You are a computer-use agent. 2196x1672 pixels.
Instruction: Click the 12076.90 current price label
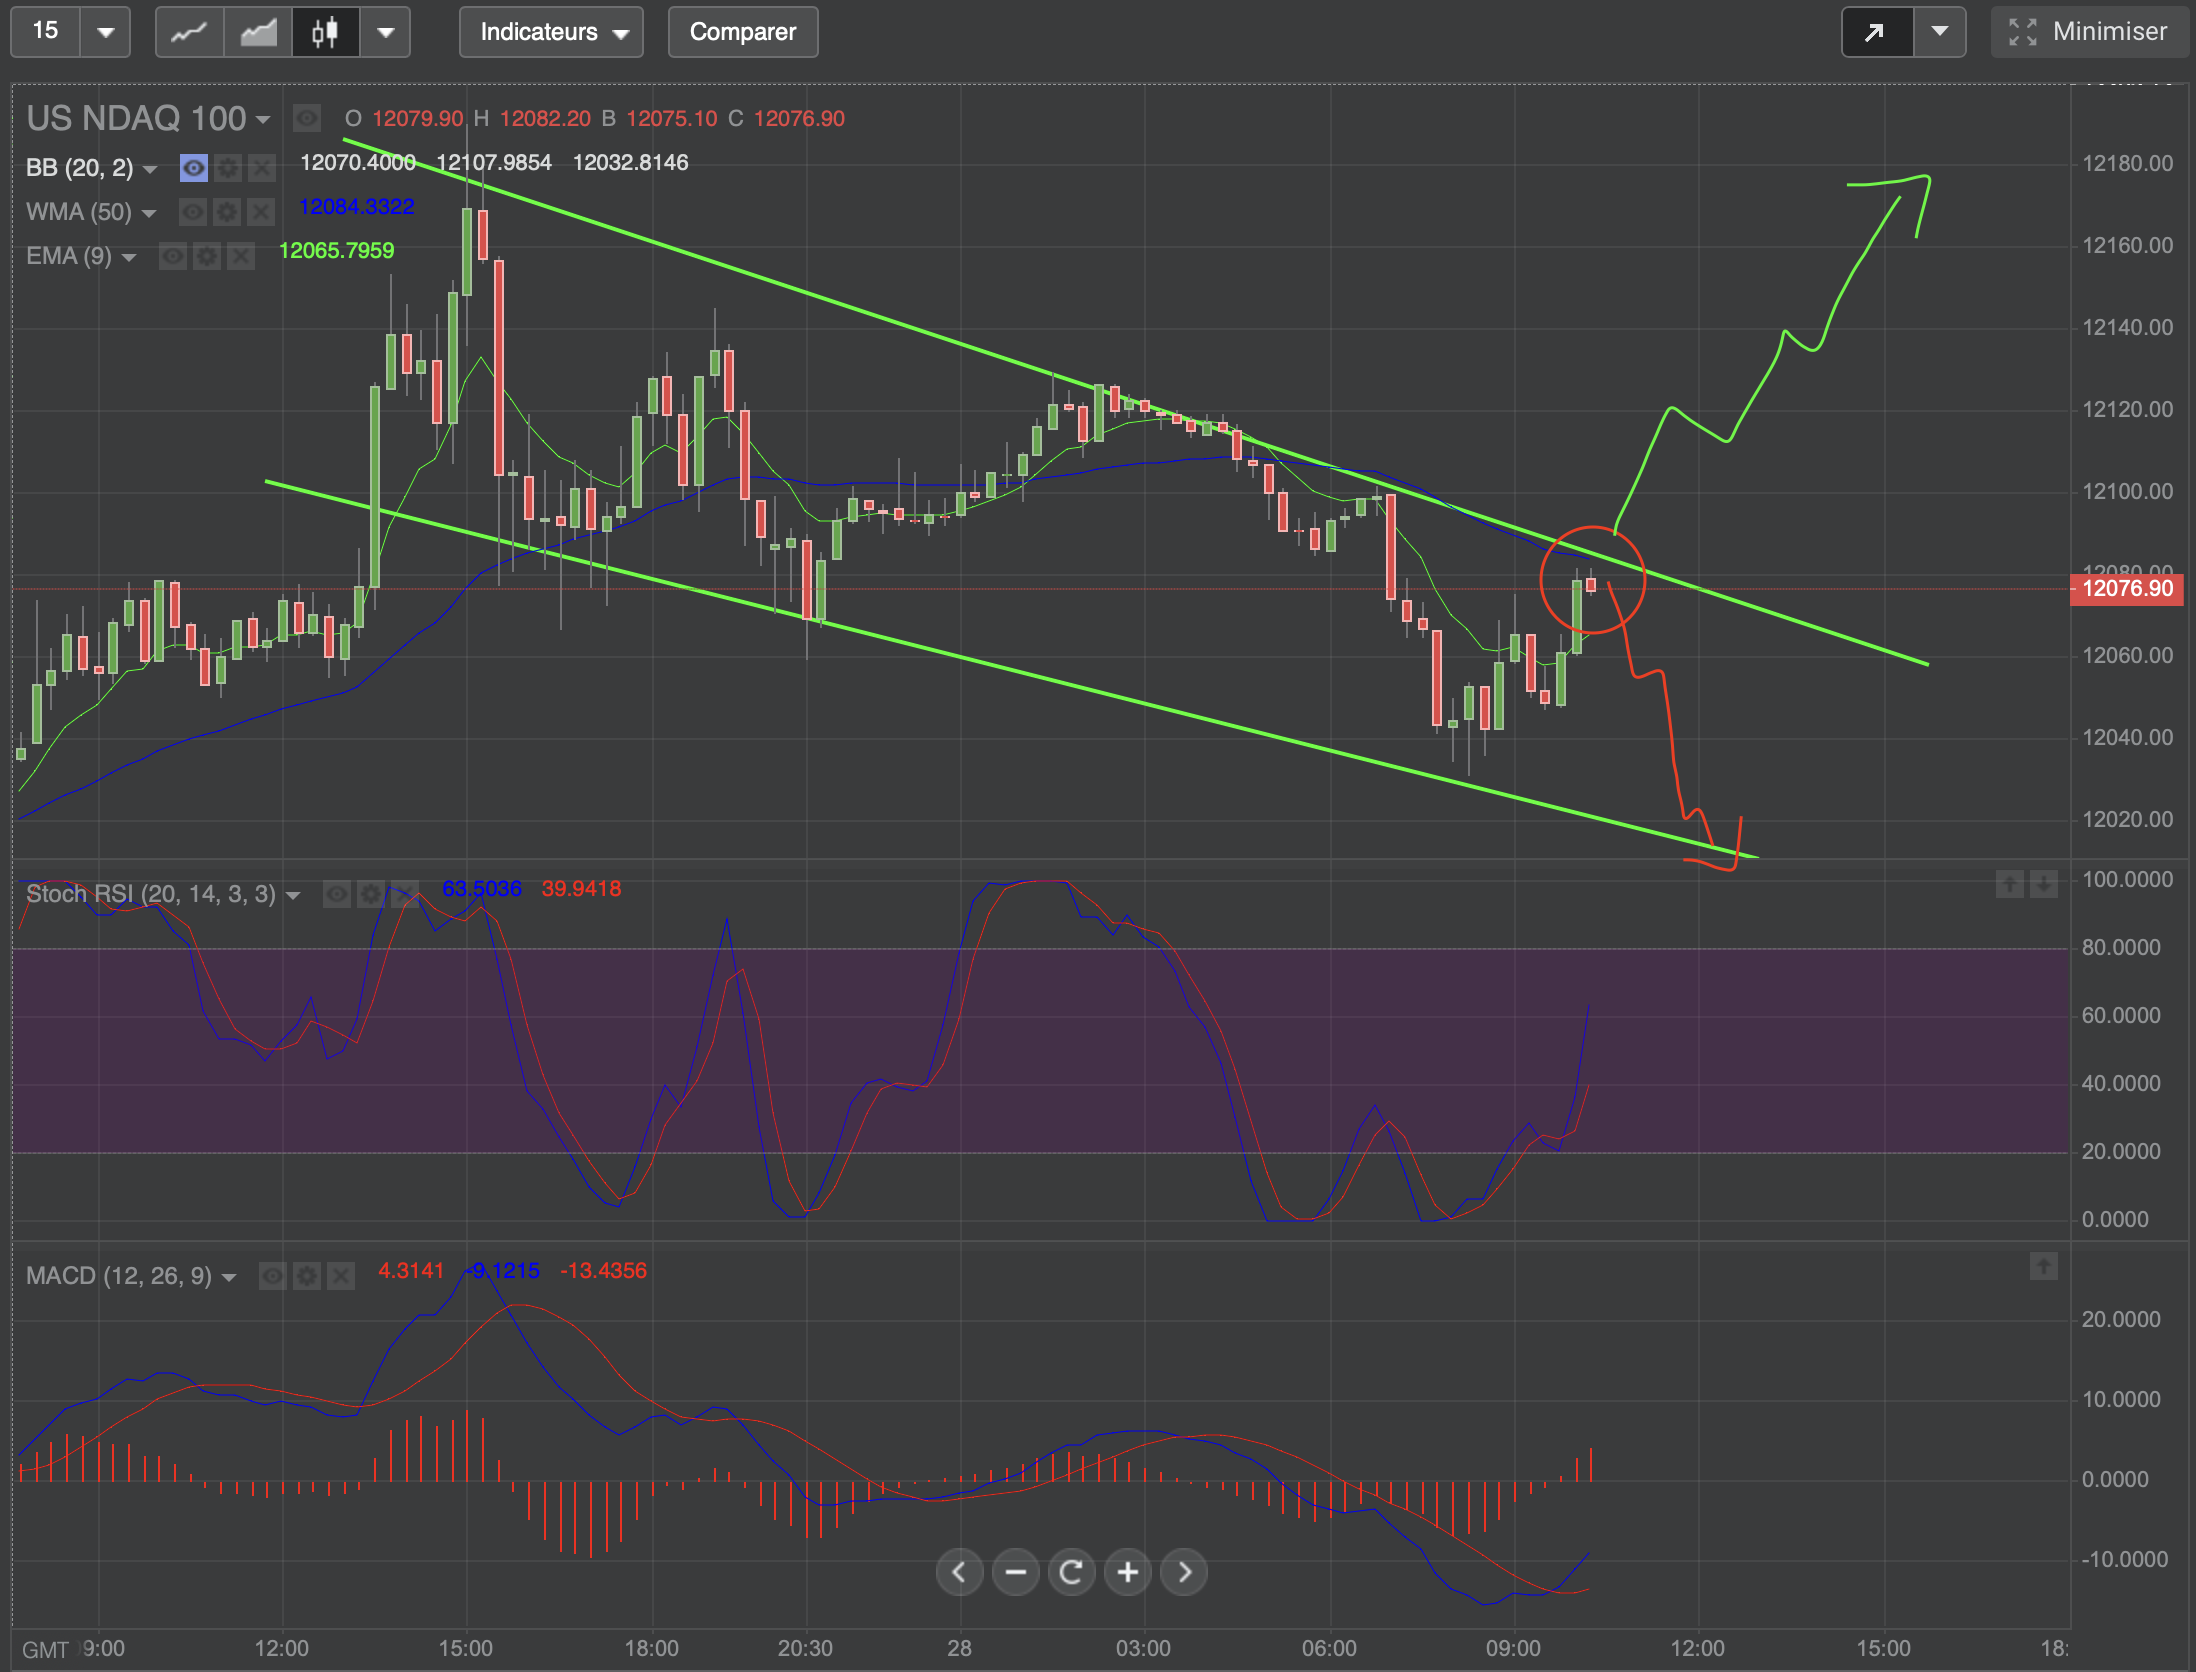coord(2128,588)
